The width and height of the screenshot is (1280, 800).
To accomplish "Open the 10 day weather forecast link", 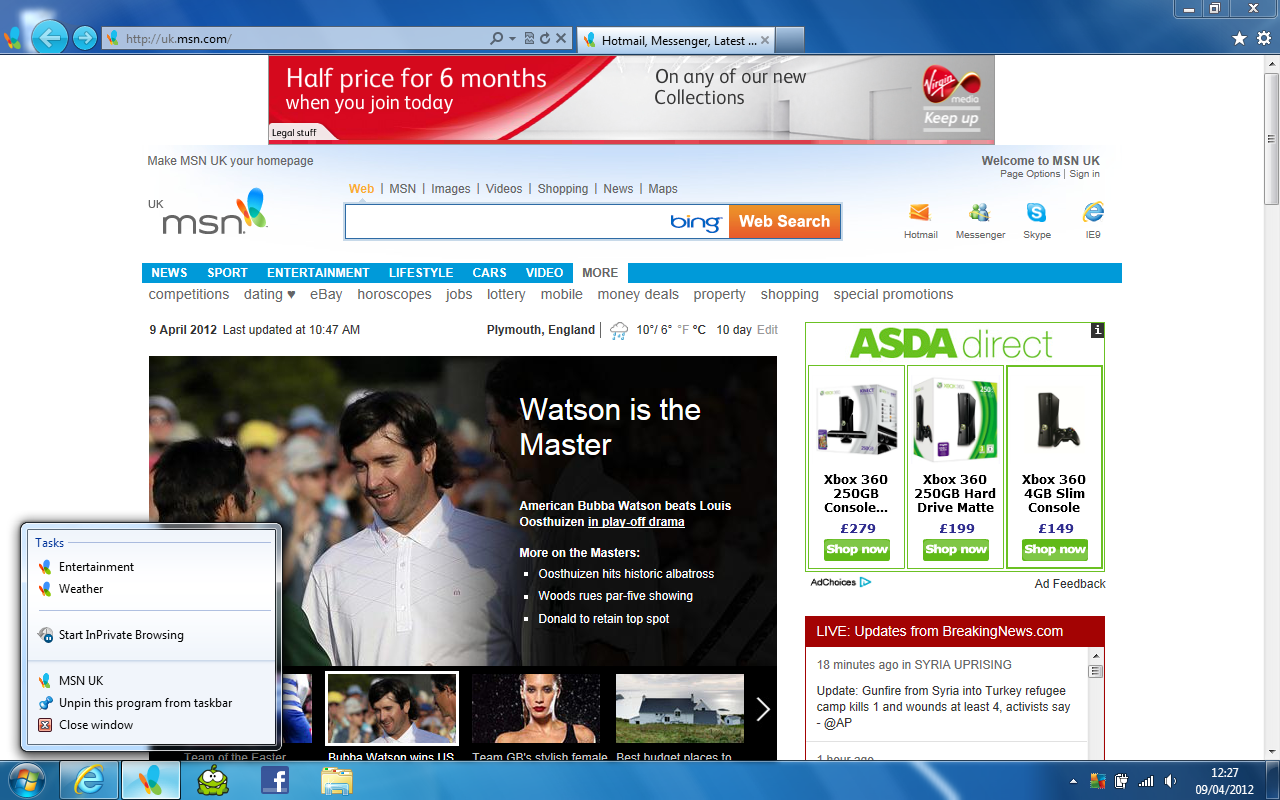I will tap(734, 330).
